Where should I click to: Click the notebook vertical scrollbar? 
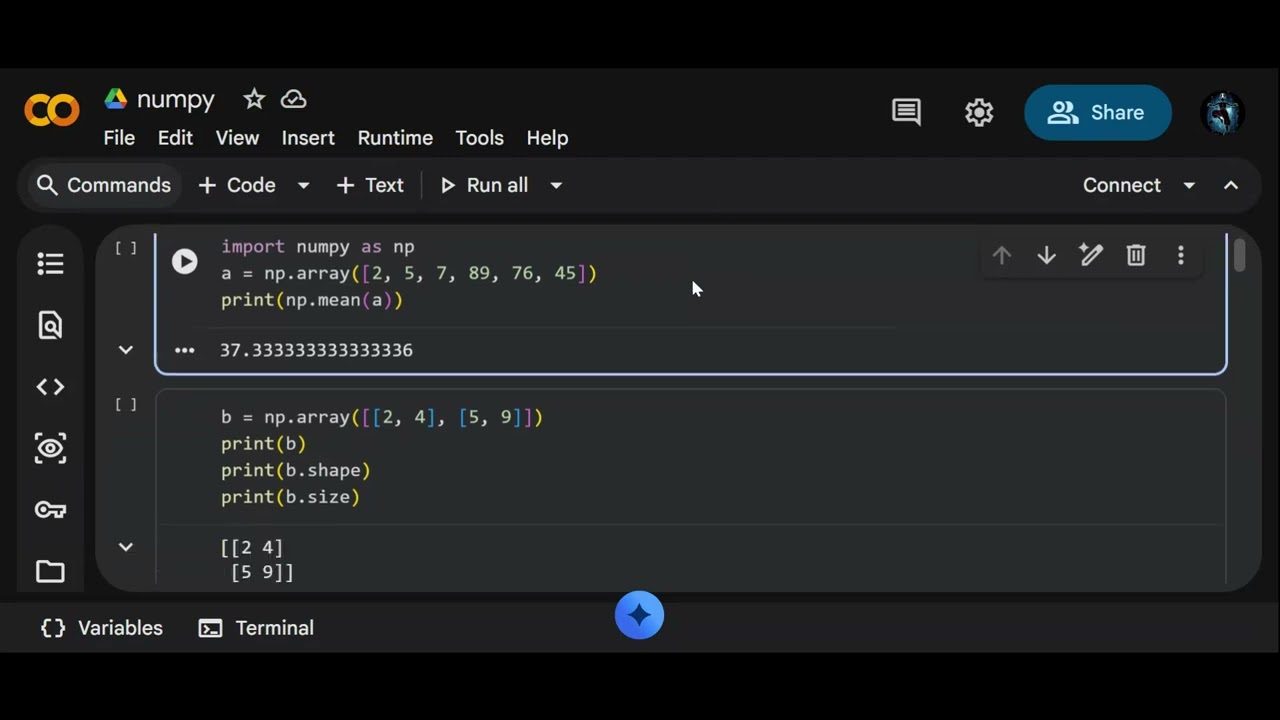coord(1240,255)
